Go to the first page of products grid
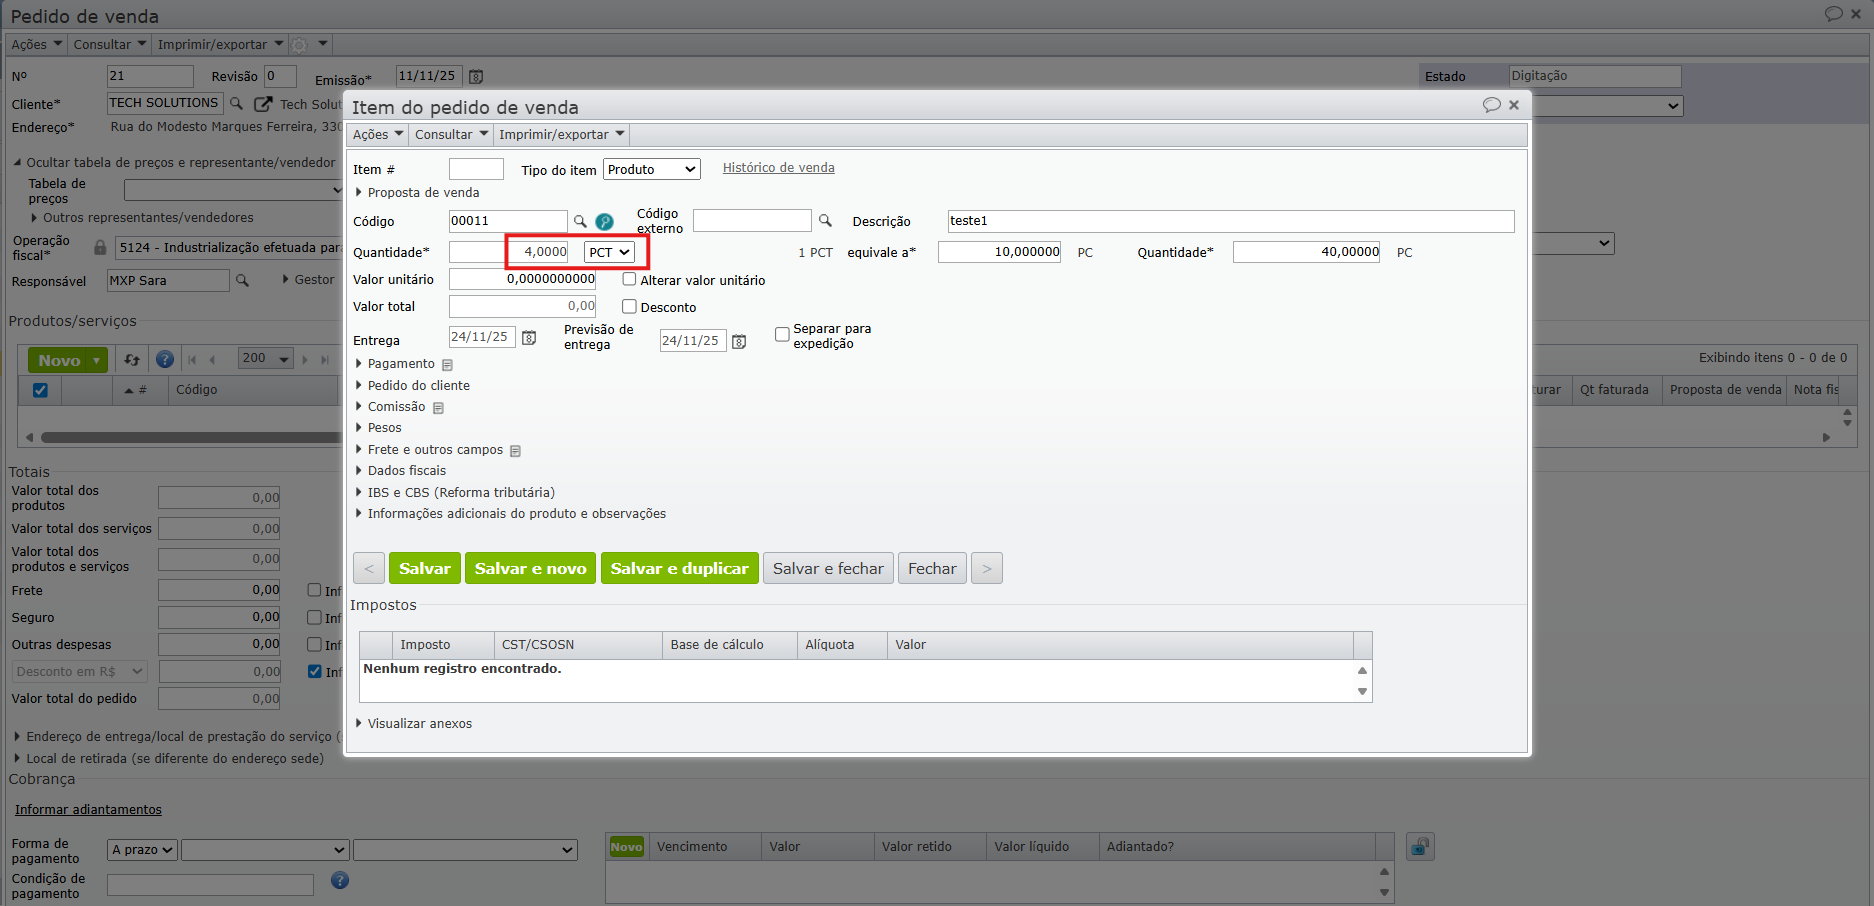Image resolution: width=1874 pixels, height=906 pixels. click(192, 360)
